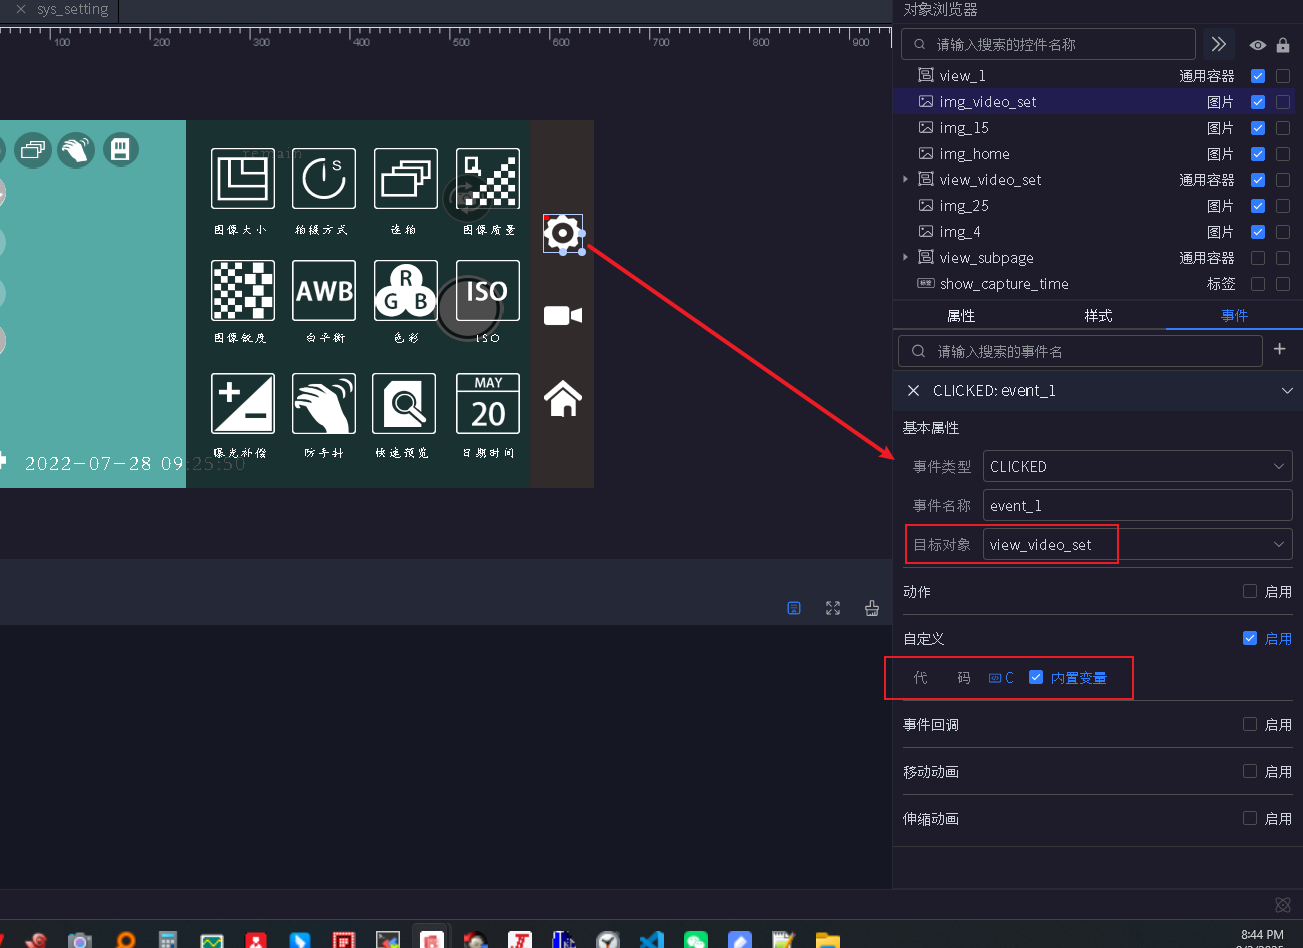Collapse the CLICKED: event_1 section chevron

click(x=1287, y=391)
